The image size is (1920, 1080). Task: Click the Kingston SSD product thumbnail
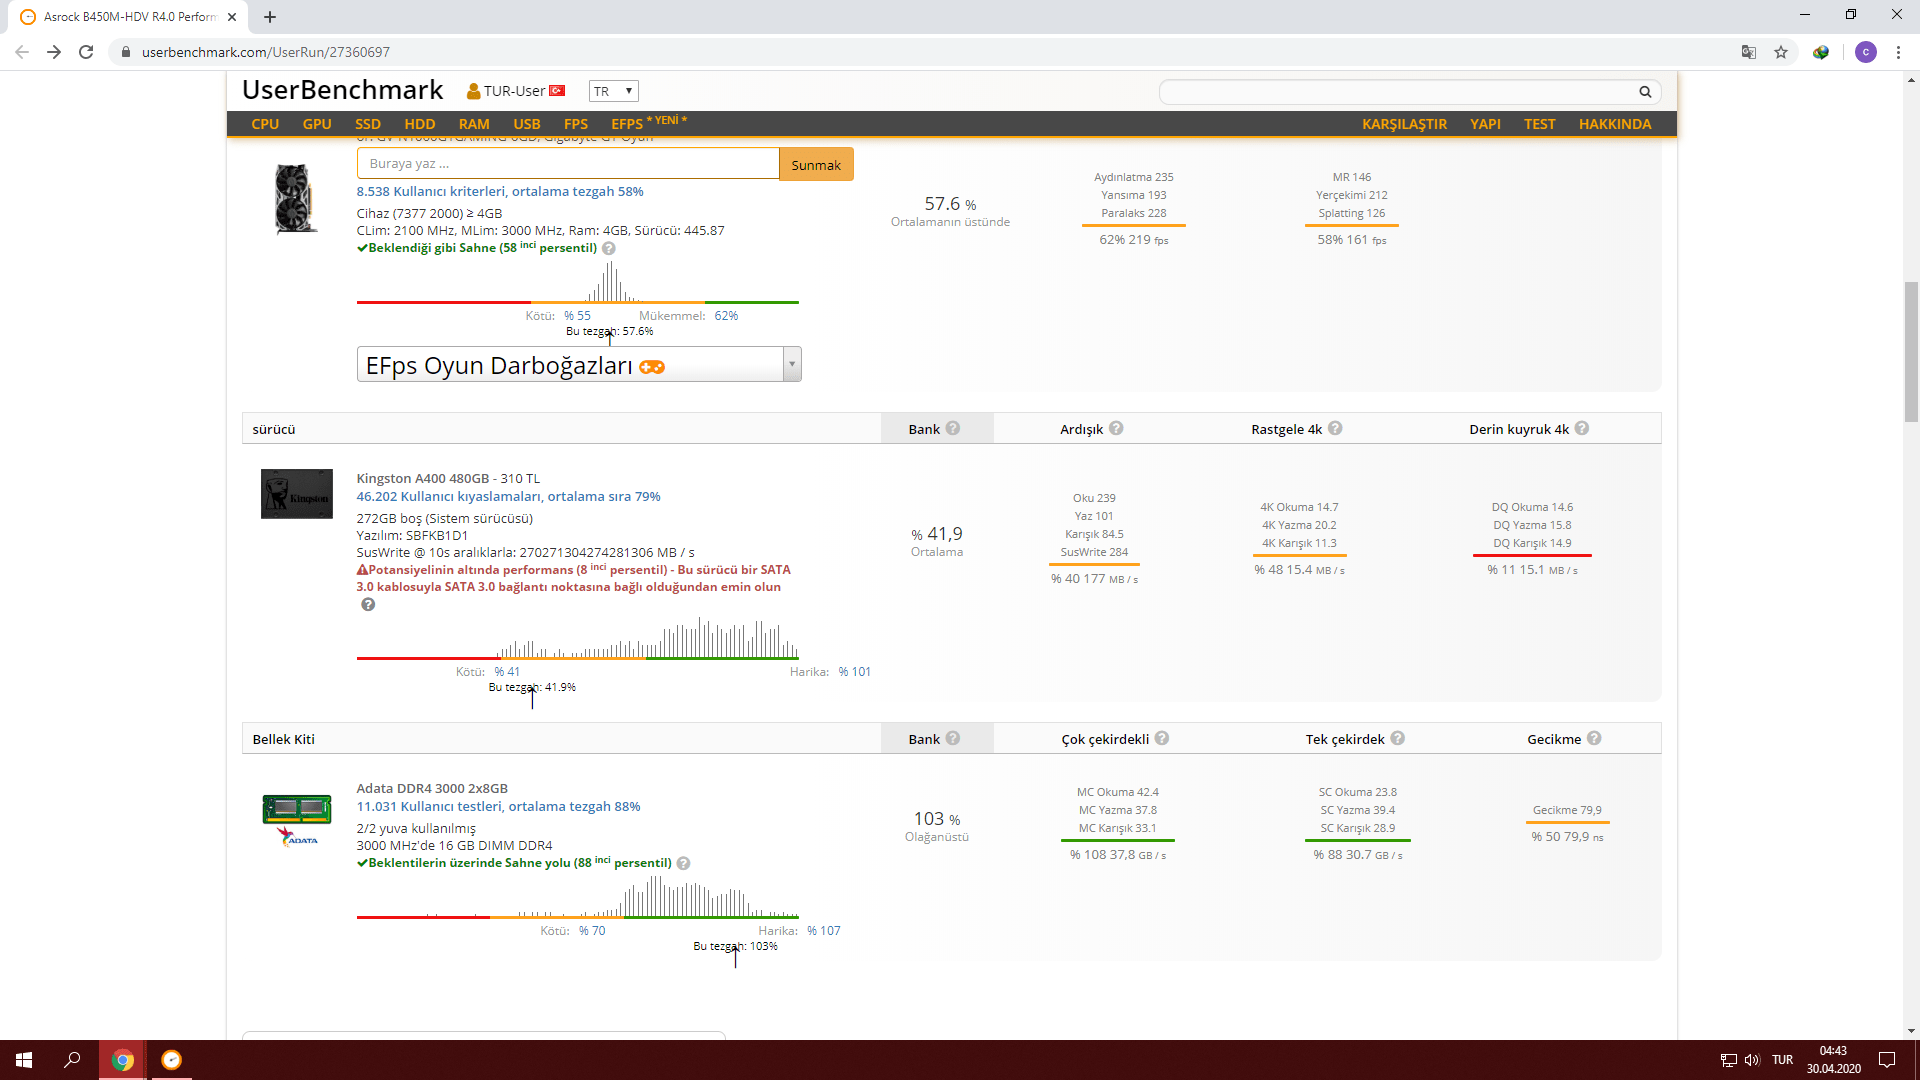297,494
